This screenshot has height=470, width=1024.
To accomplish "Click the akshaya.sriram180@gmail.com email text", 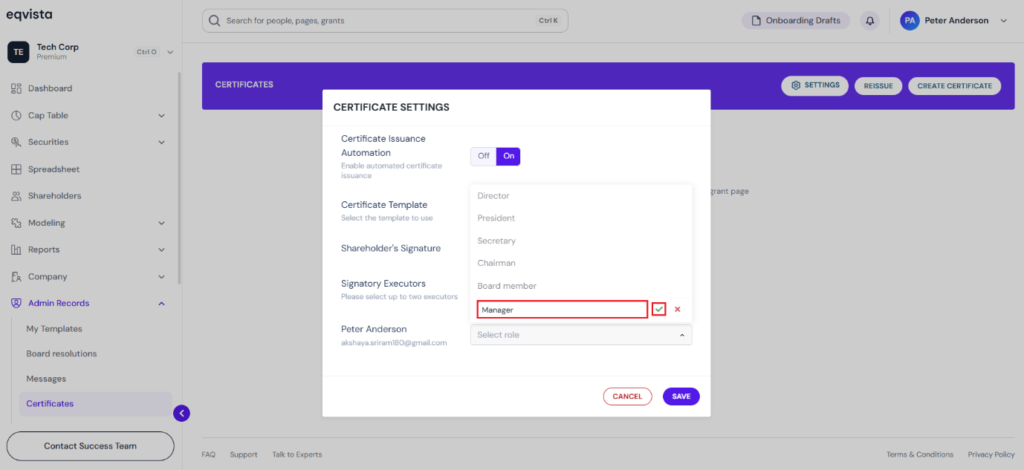I will click(394, 343).
